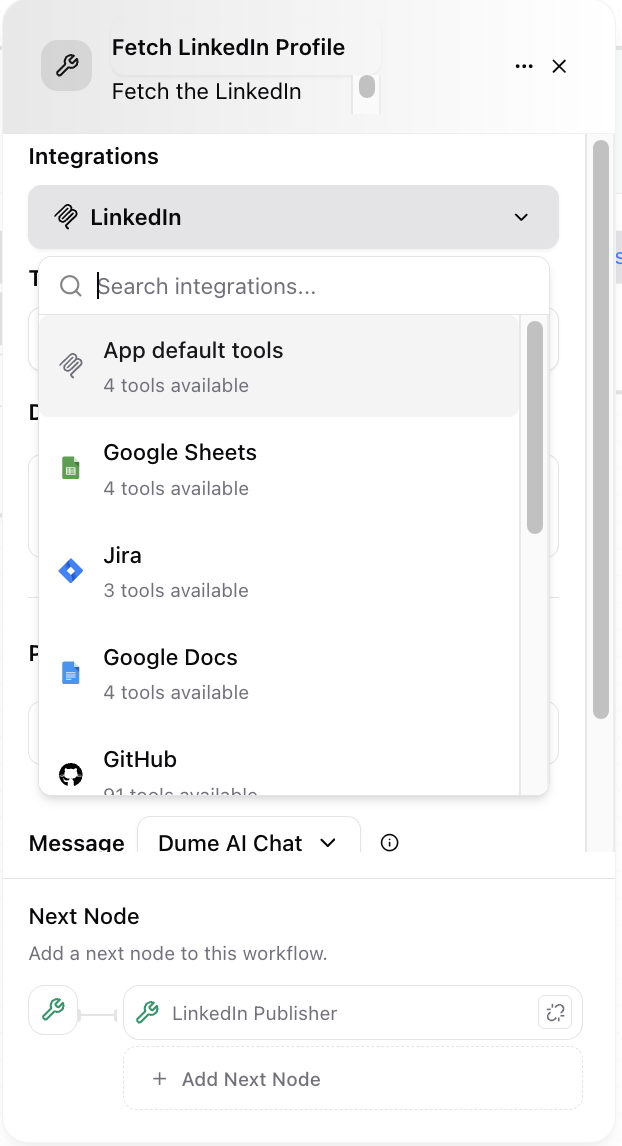Open the three-dot options menu
Screen dimensions: 622x1146
[x=523, y=66]
